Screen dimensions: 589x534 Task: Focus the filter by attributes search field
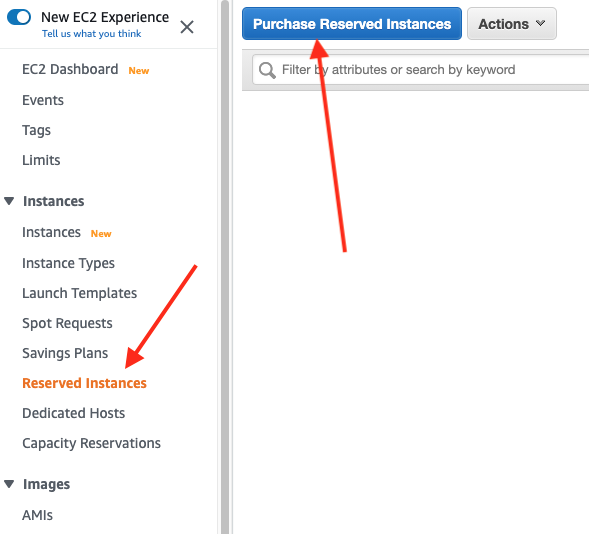pos(421,70)
